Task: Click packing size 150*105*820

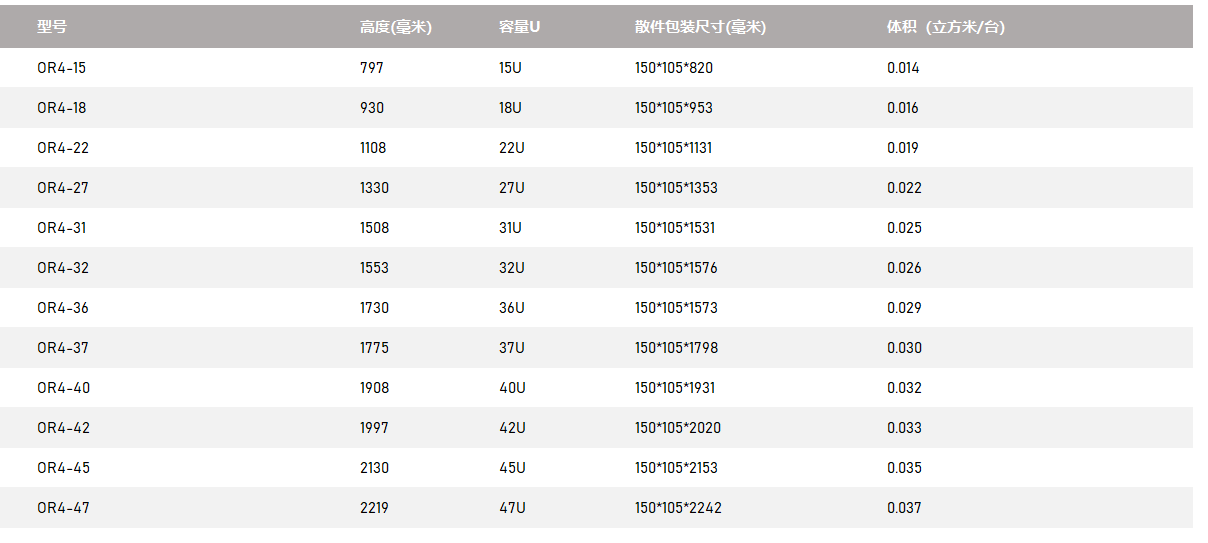Action: coord(674,68)
